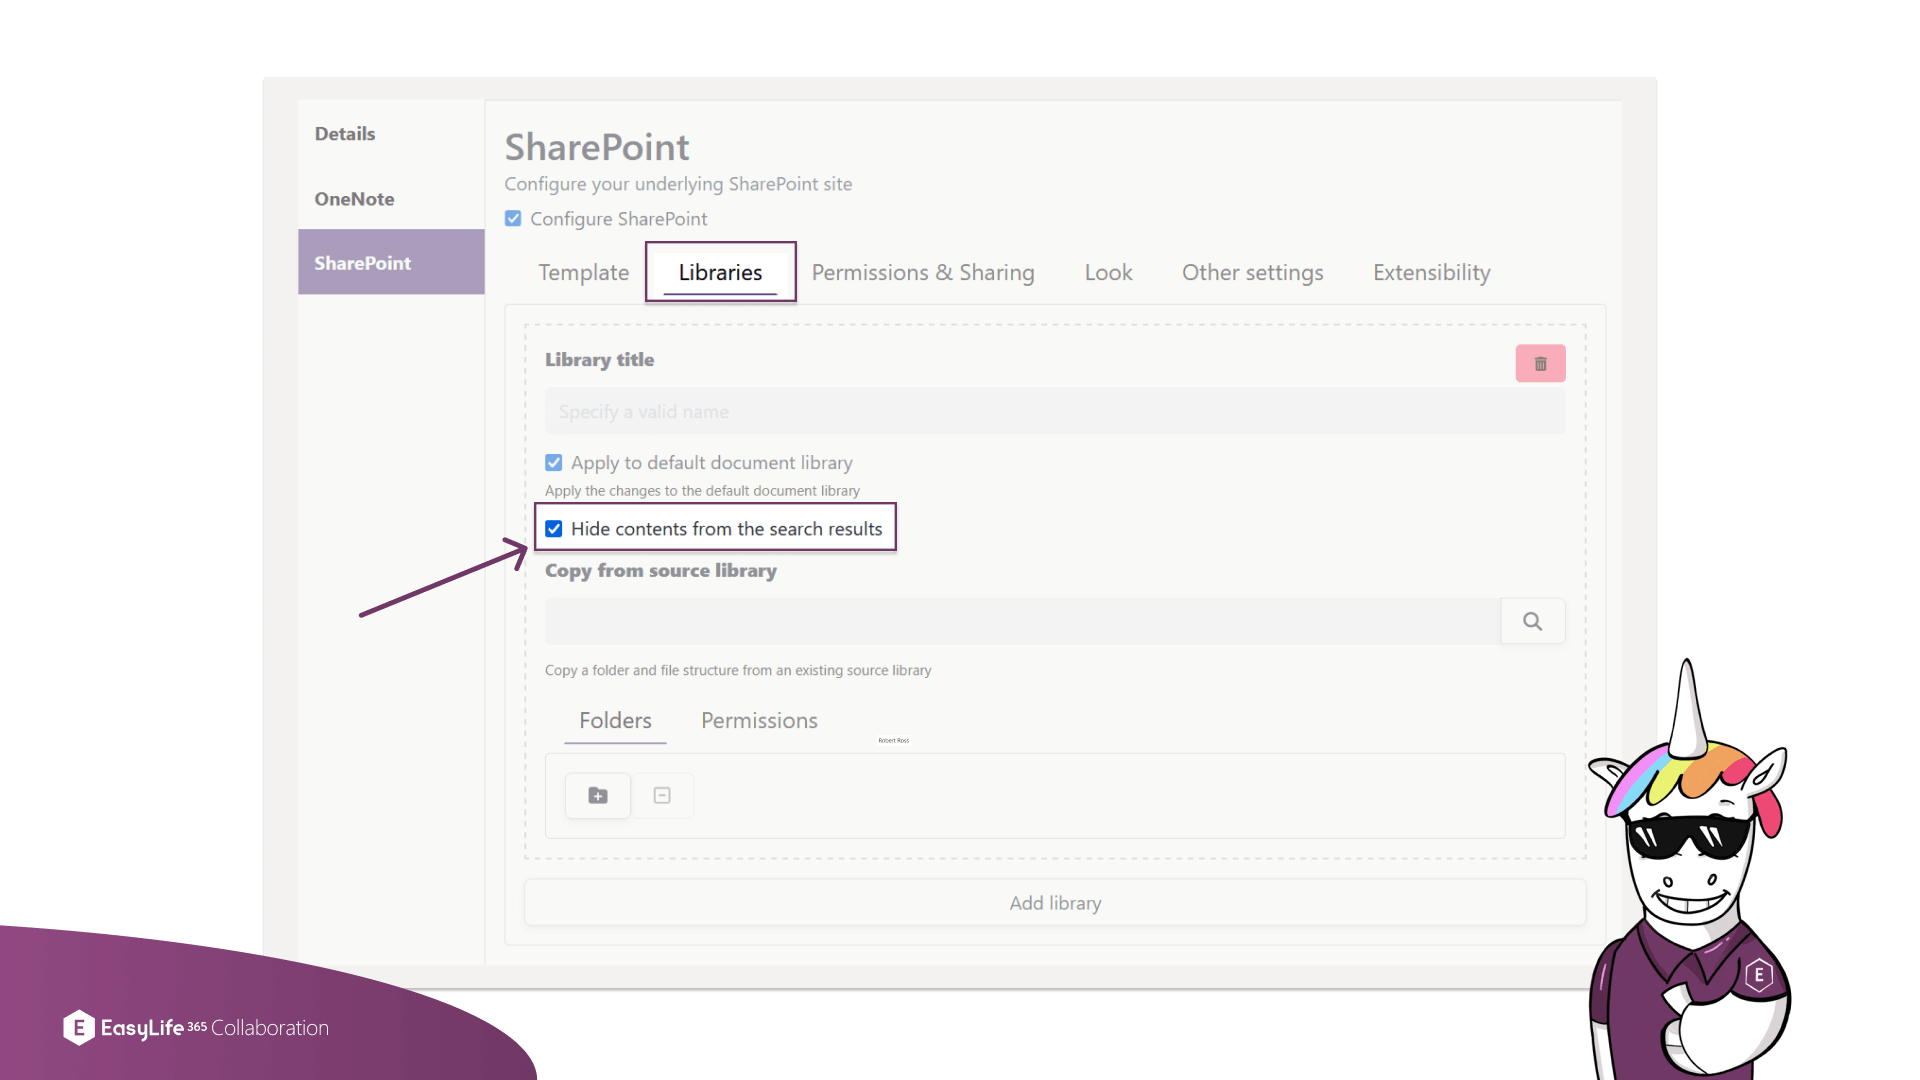This screenshot has width=1920, height=1080.
Task: Switch to the Look tab
Action: (x=1107, y=272)
